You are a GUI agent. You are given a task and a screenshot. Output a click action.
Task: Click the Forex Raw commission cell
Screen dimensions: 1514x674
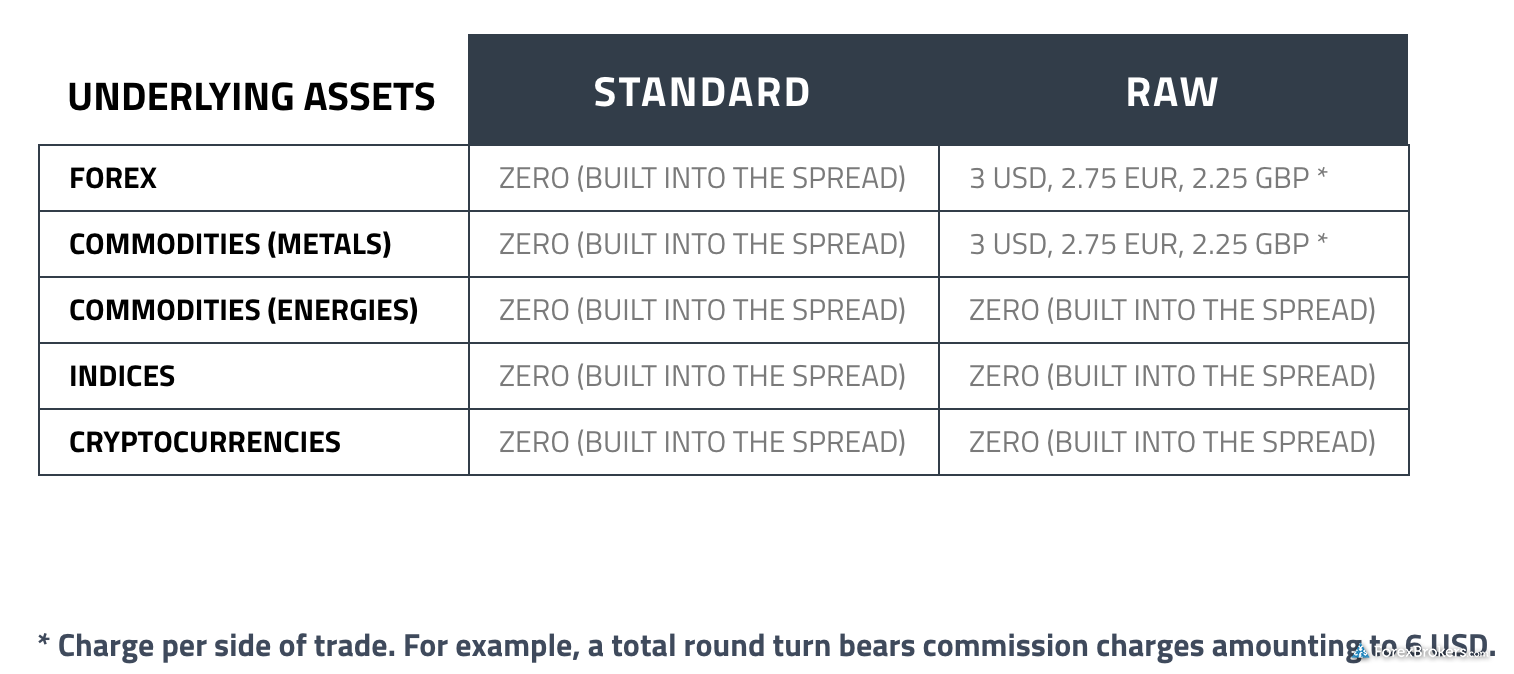coord(1173,178)
